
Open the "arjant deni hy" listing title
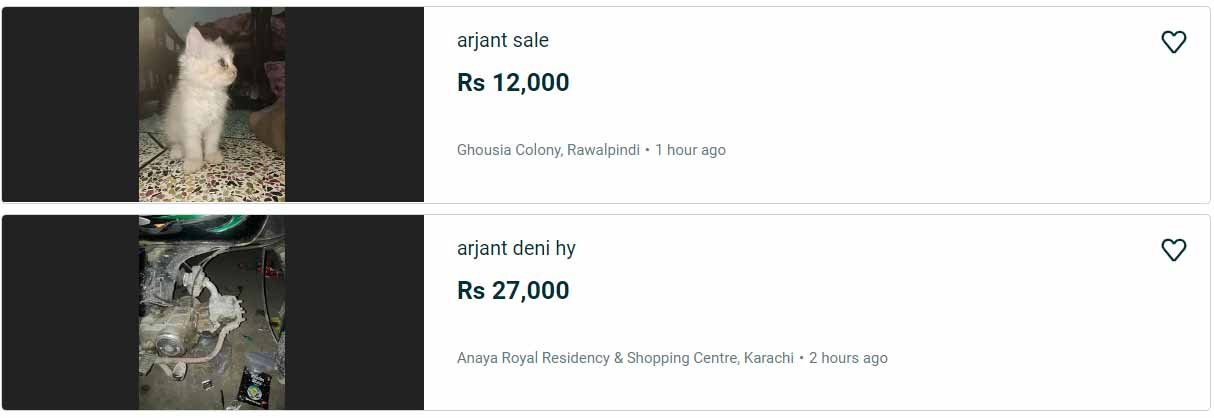516,249
